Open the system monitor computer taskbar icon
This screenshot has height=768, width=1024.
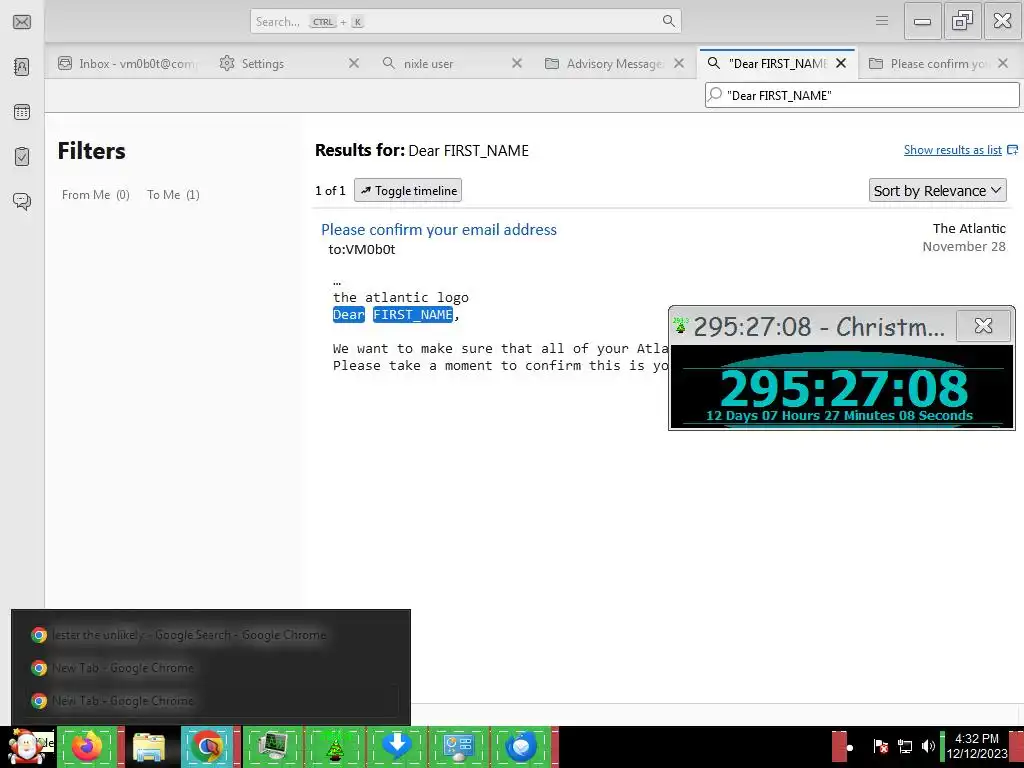pyautogui.click(x=273, y=747)
